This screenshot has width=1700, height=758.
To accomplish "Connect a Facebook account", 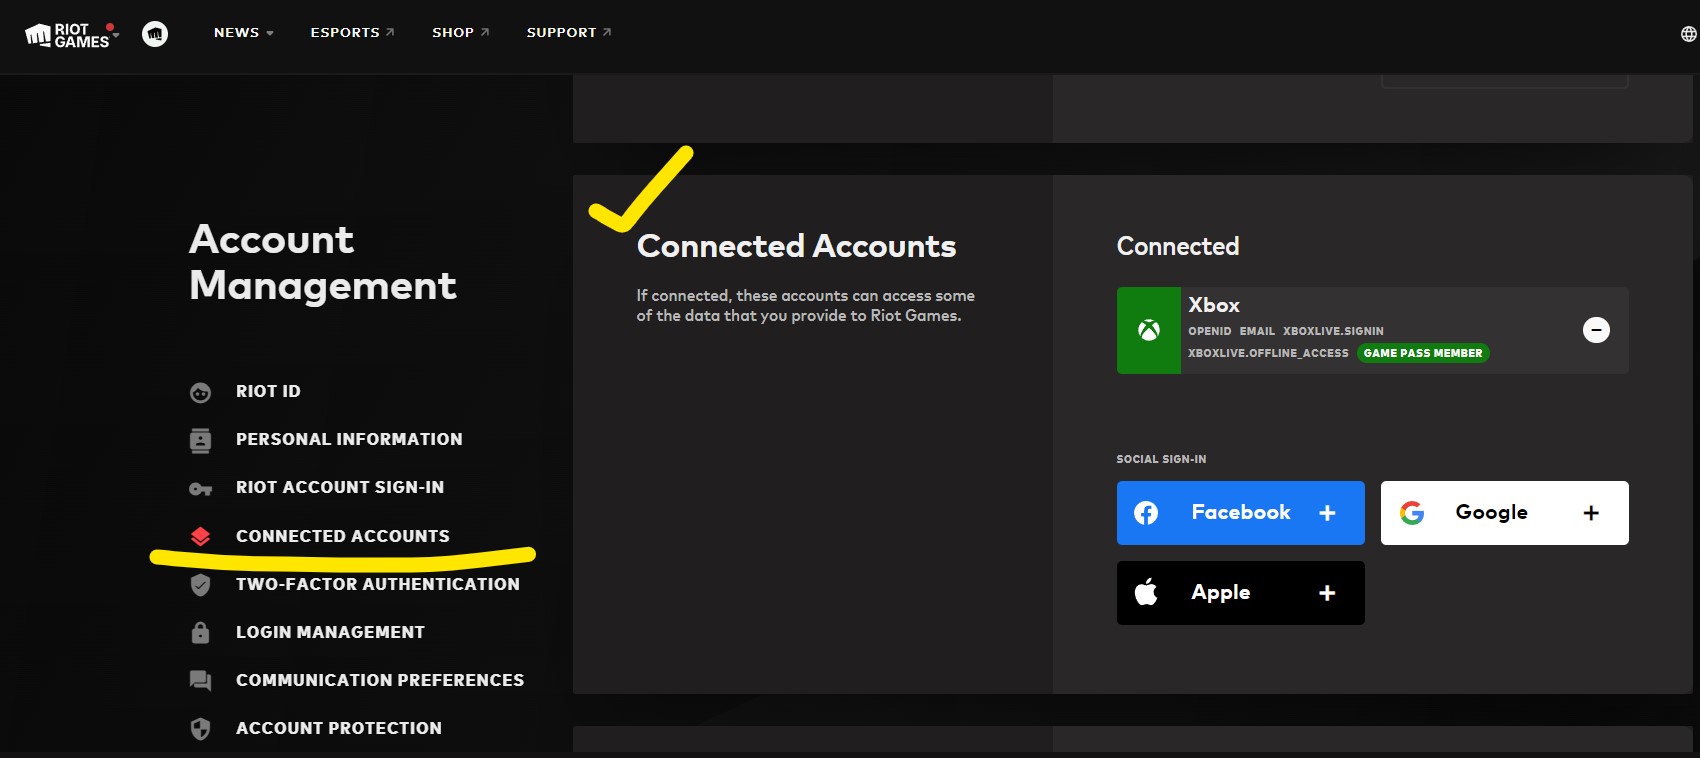I will pyautogui.click(x=1240, y=513).
